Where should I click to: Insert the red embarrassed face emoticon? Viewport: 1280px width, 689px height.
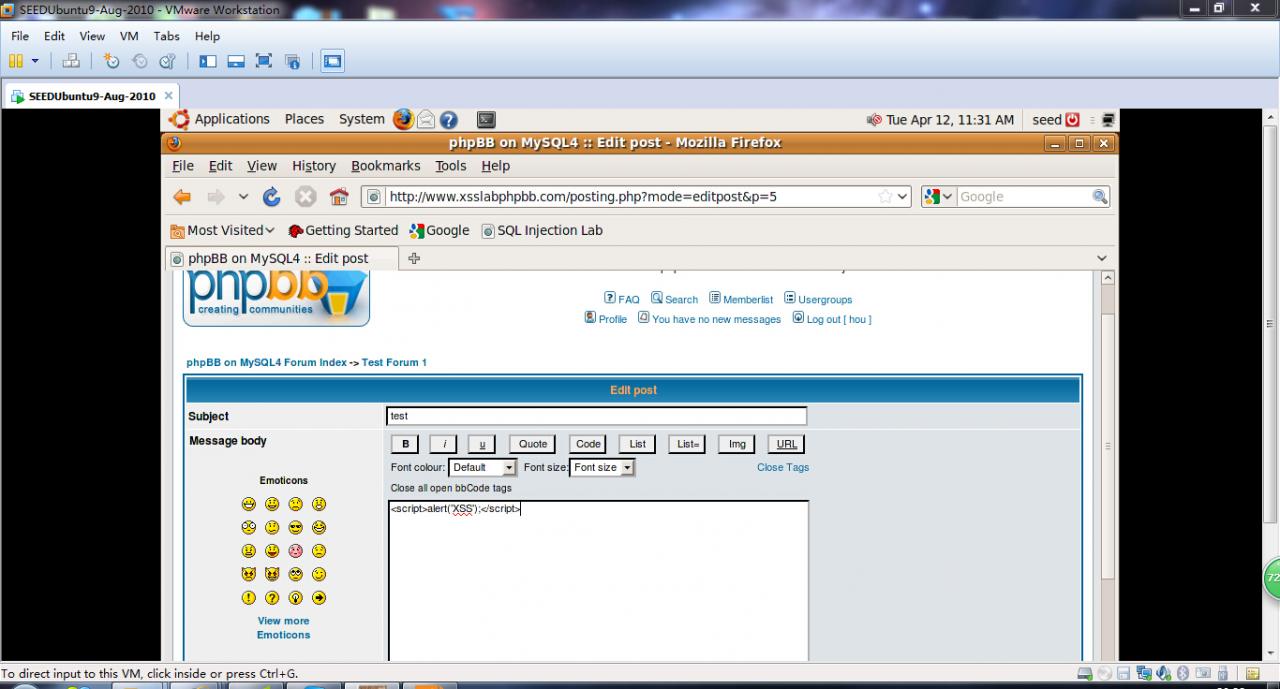coord(296,551)
